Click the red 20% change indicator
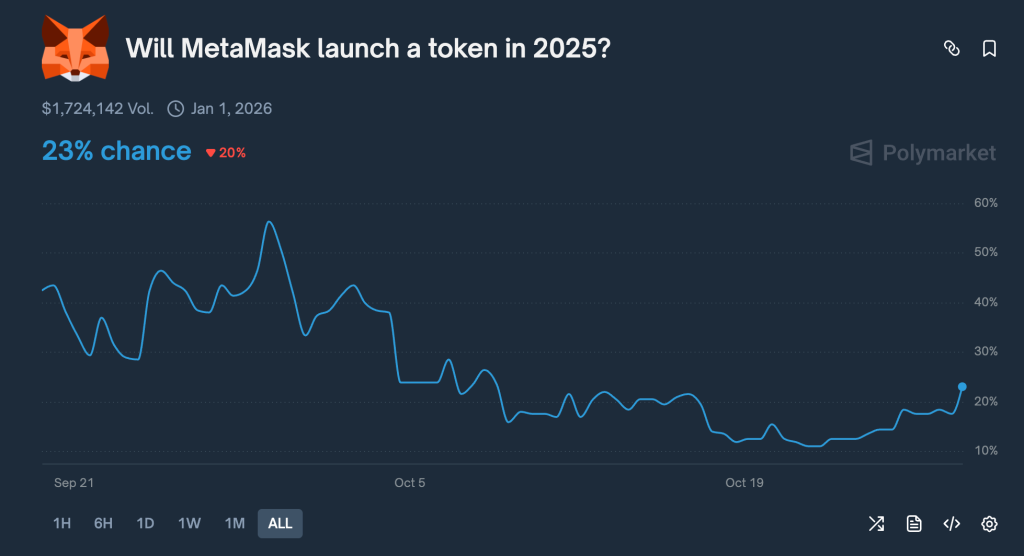Image resolution: width=1024 pixels, height=556 pixels. coord(226,153)
